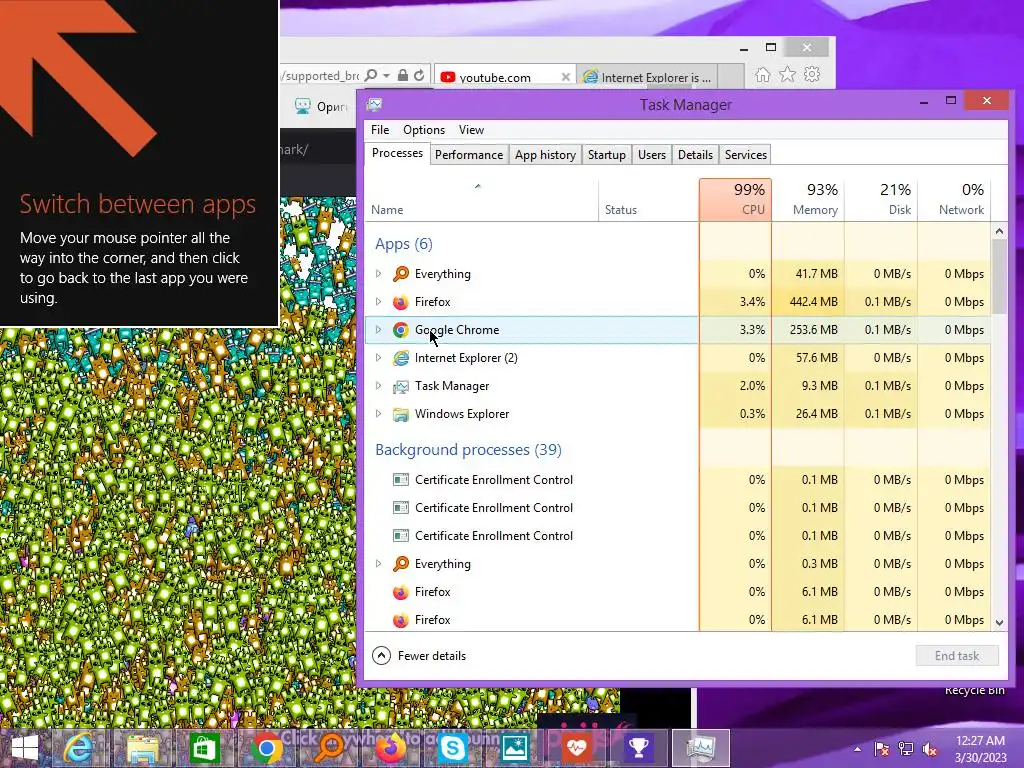Open Skype from the taskbar
The height and width of the screenshot is (768, 1024).
pyautogui.click(x=453, y=748)
